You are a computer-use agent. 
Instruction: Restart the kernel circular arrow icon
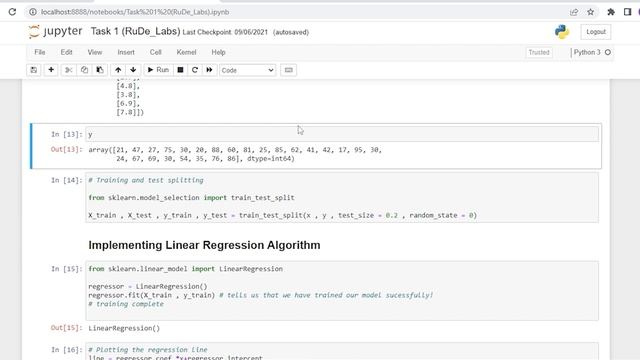[195, 70]
